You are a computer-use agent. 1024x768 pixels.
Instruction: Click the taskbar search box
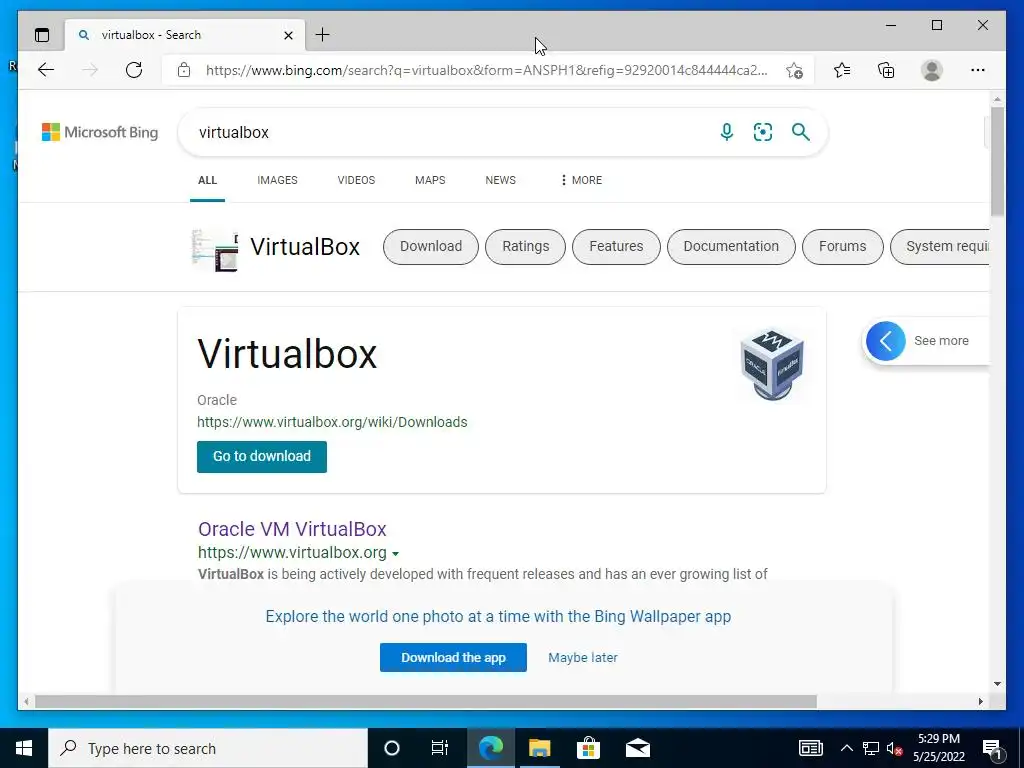(x=208, y=748)
